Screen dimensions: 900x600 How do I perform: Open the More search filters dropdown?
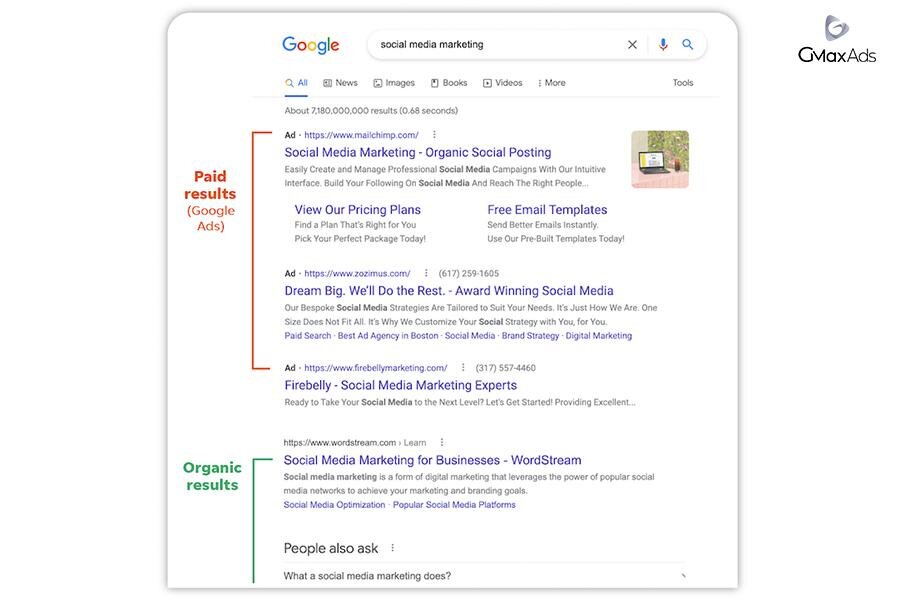point(551,83)
